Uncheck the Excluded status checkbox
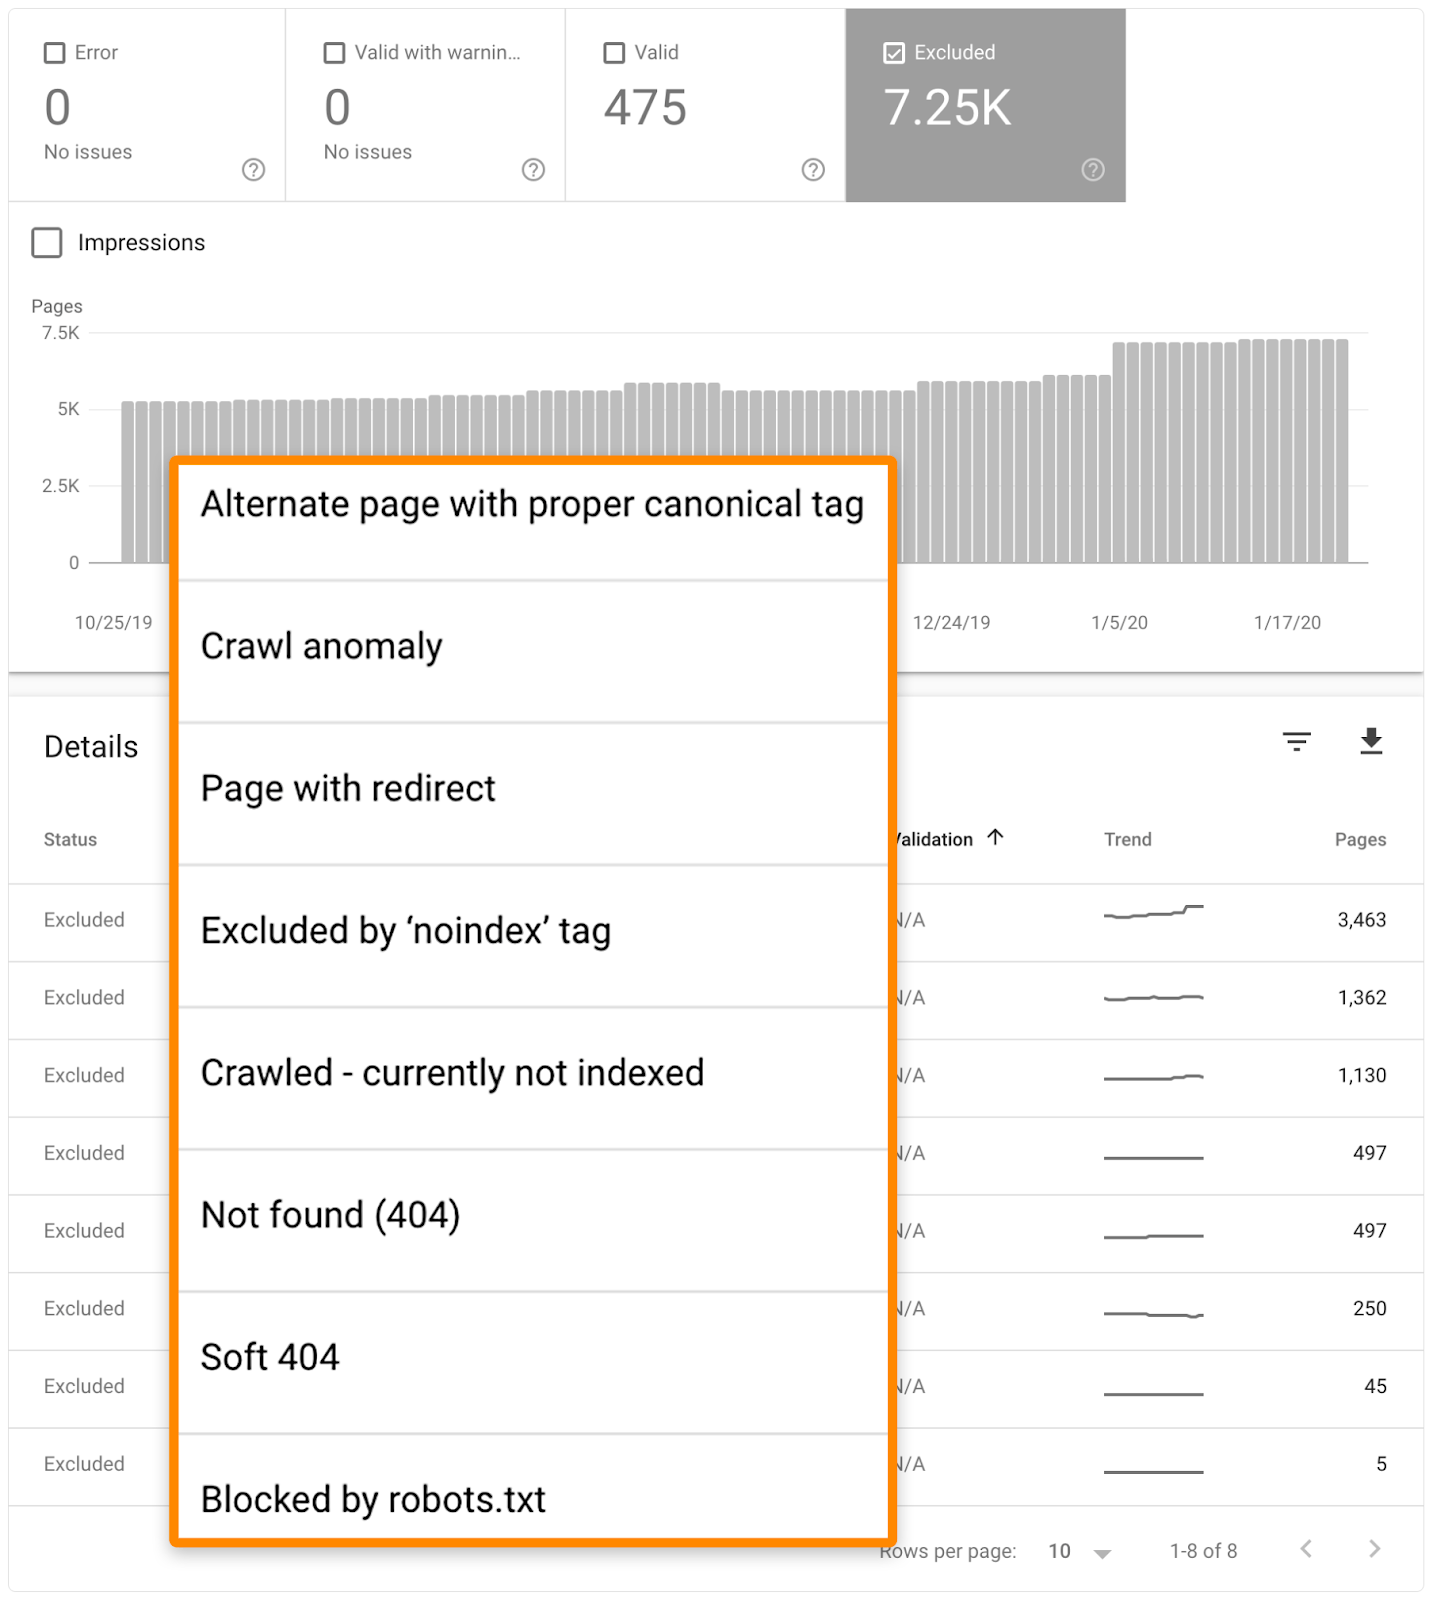The width and height of the screenshot is (1433, 1600). (x=893, y=52)
